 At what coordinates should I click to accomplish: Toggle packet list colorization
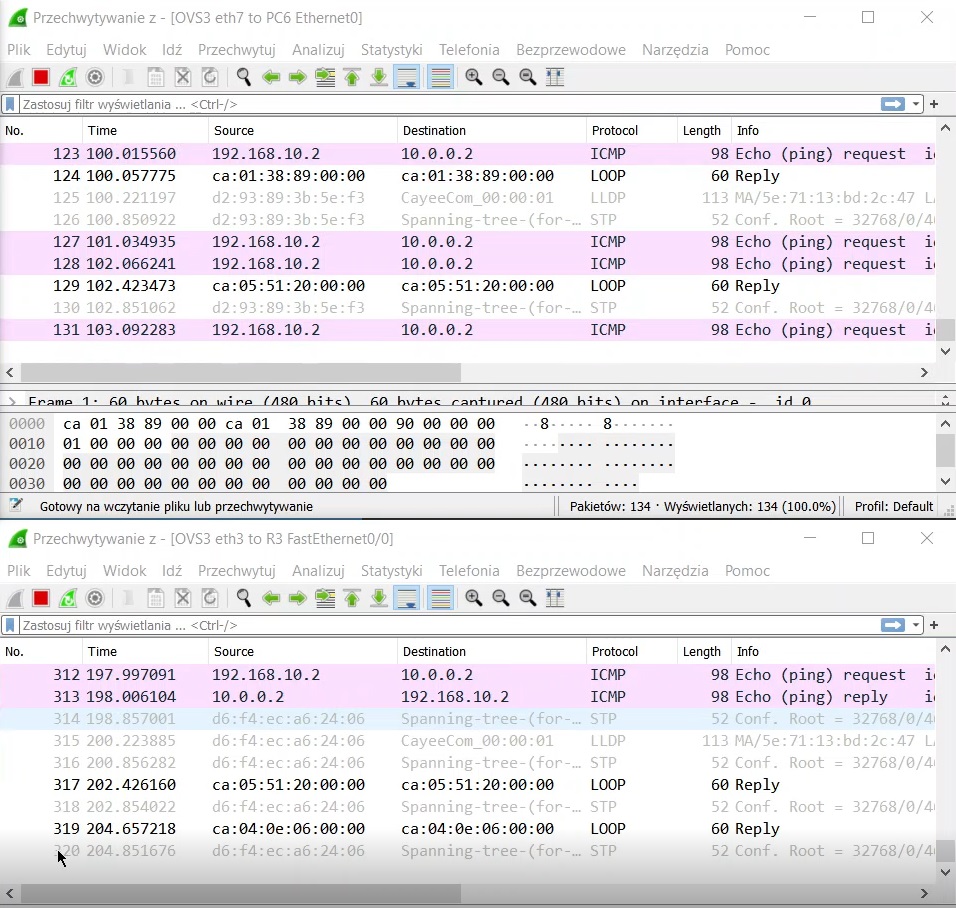click(x=440, y=77)
